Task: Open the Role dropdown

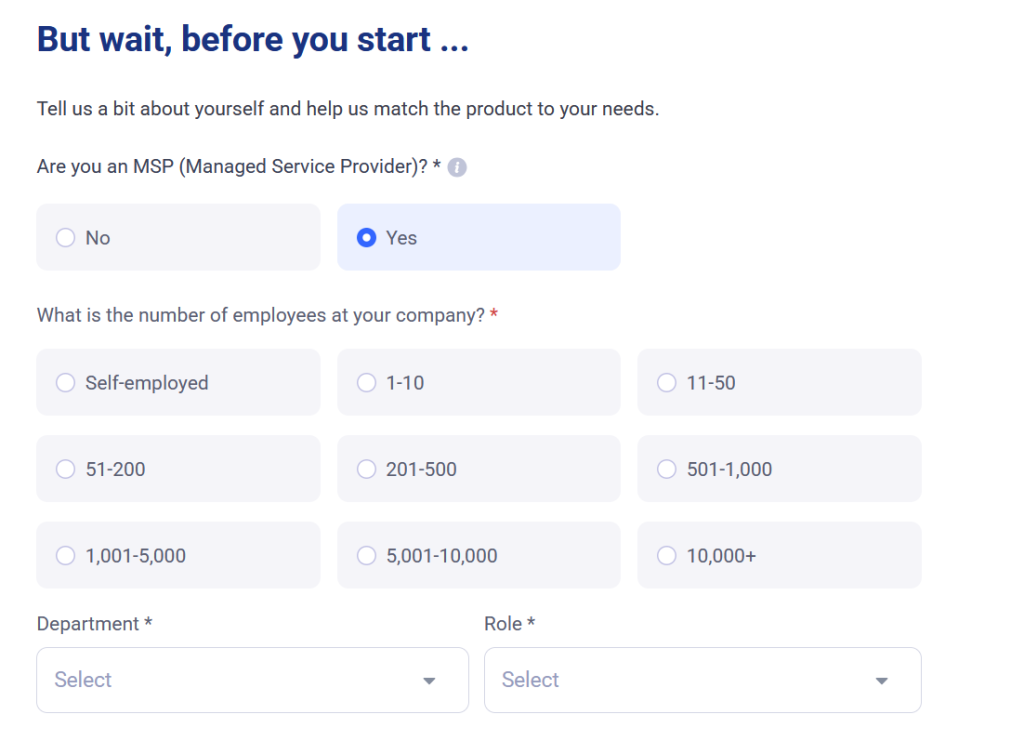Action: tap(680, 680)
